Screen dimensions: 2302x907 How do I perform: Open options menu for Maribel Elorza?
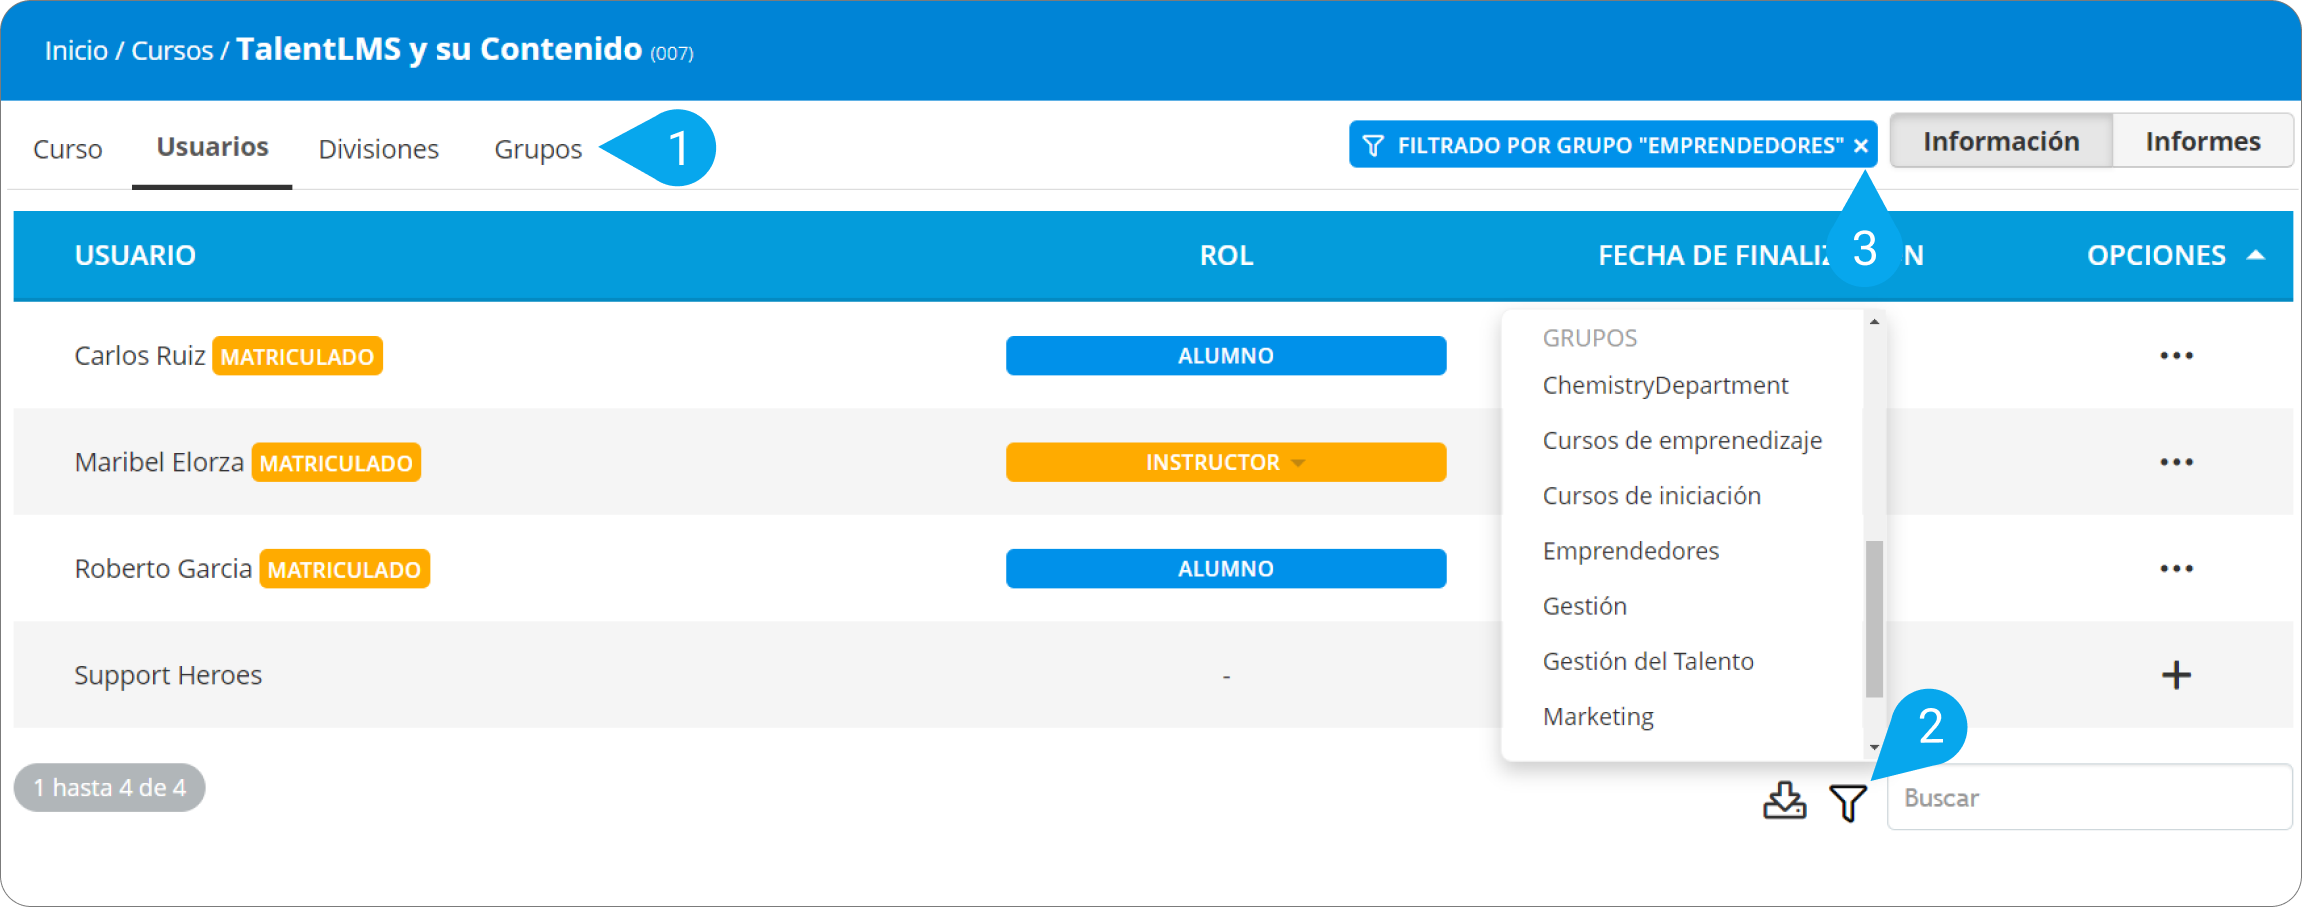click(x=2176, y=462)
